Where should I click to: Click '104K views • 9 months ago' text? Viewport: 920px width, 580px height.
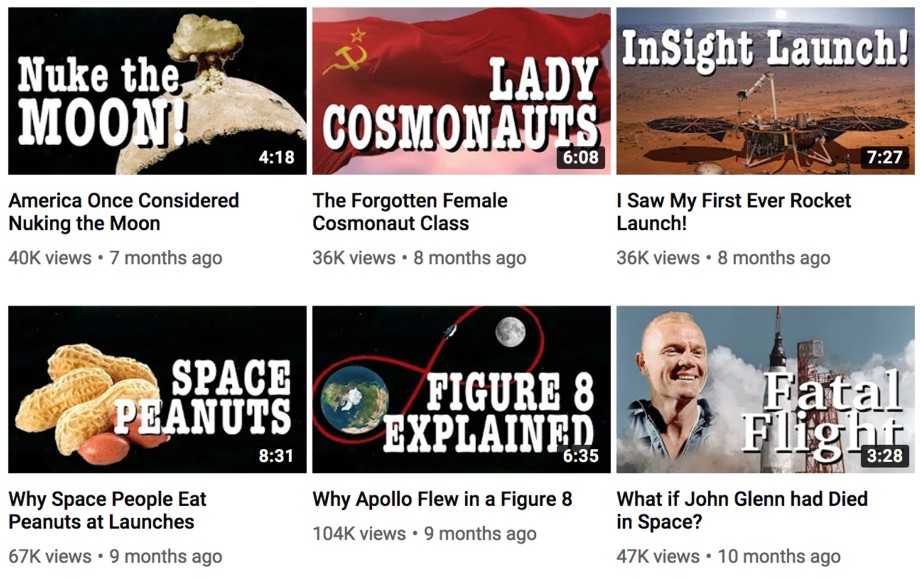tap(424, 534)
